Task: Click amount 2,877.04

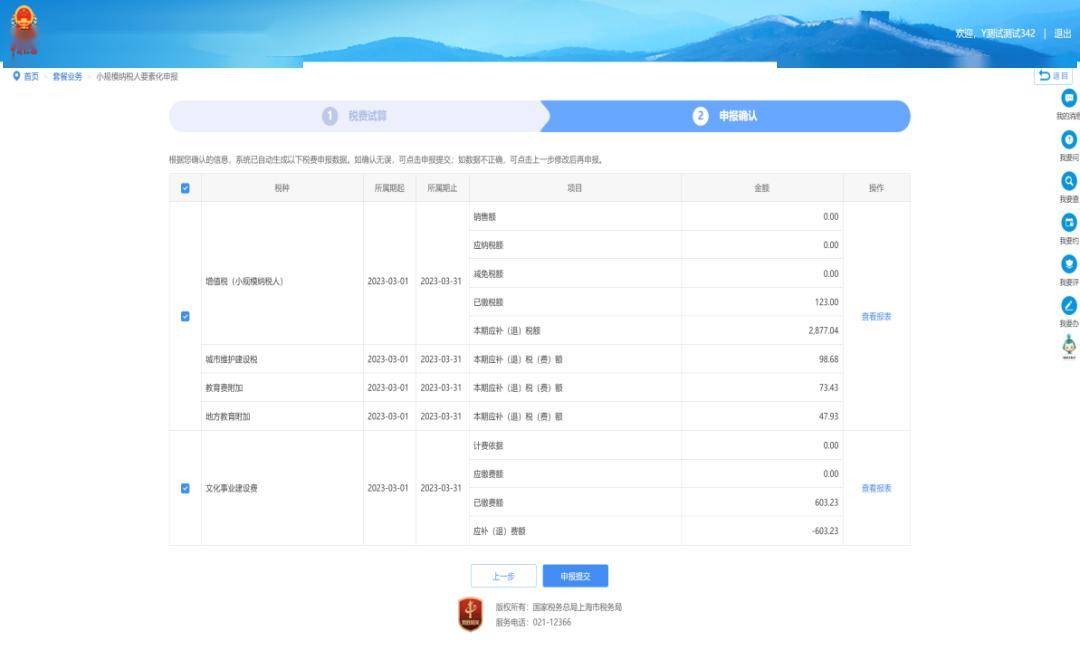Action: click(824, 331)
